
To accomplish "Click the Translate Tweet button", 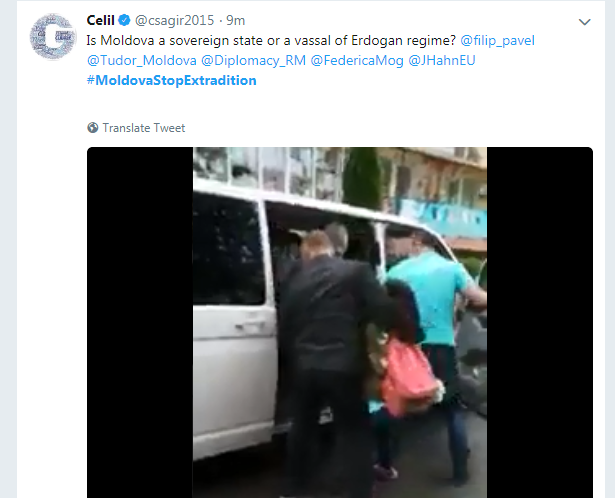I will tap(136, 128).
